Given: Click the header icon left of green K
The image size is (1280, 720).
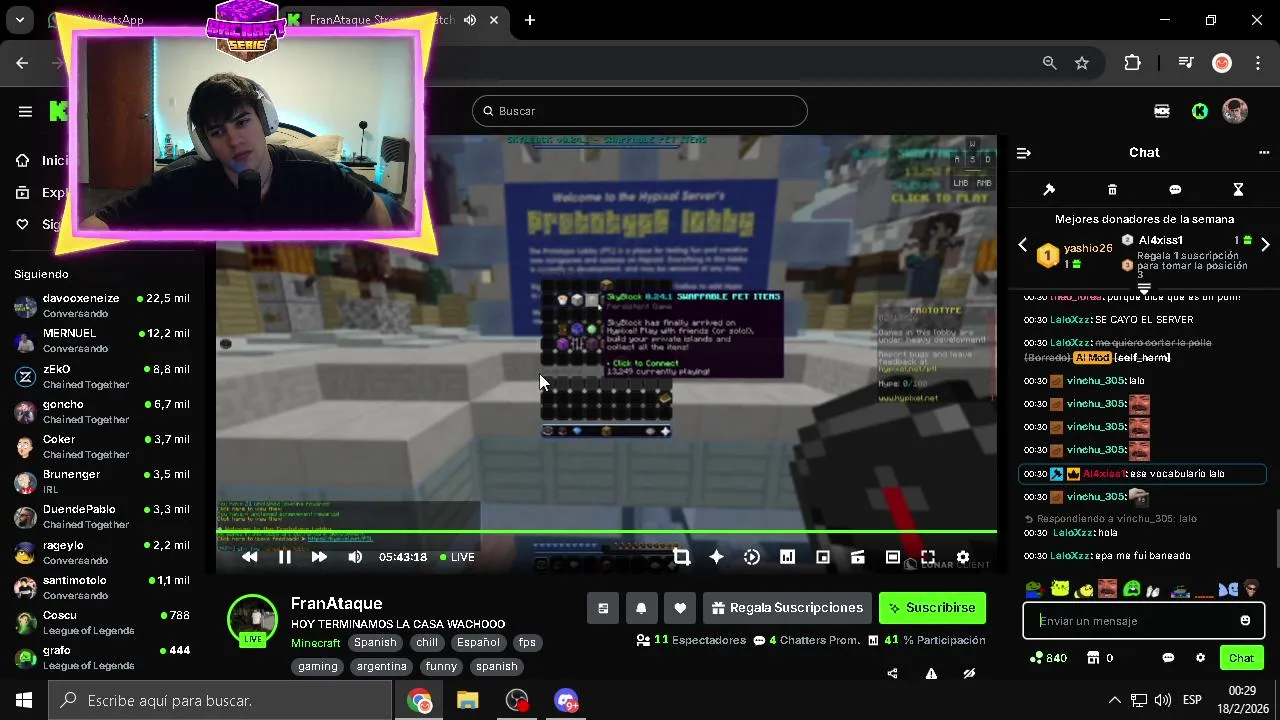Looking at the screenshot, I should tap(1162, 111).
